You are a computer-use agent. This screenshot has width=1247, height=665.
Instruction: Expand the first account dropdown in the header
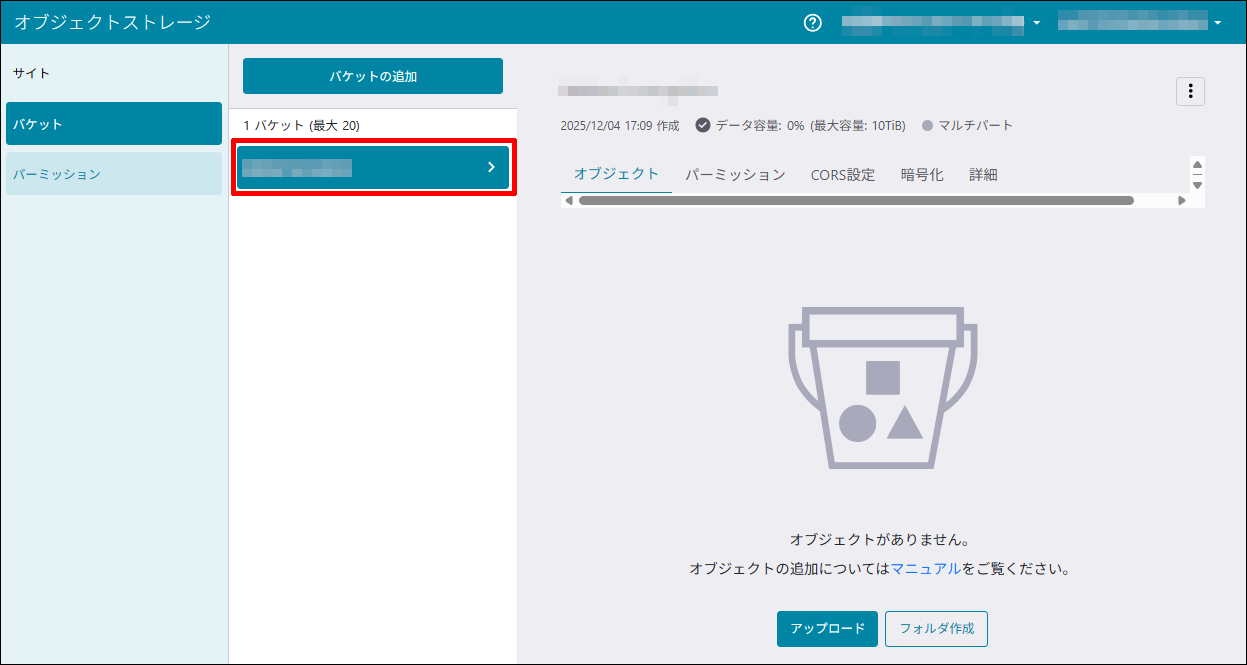(1037, 23)
